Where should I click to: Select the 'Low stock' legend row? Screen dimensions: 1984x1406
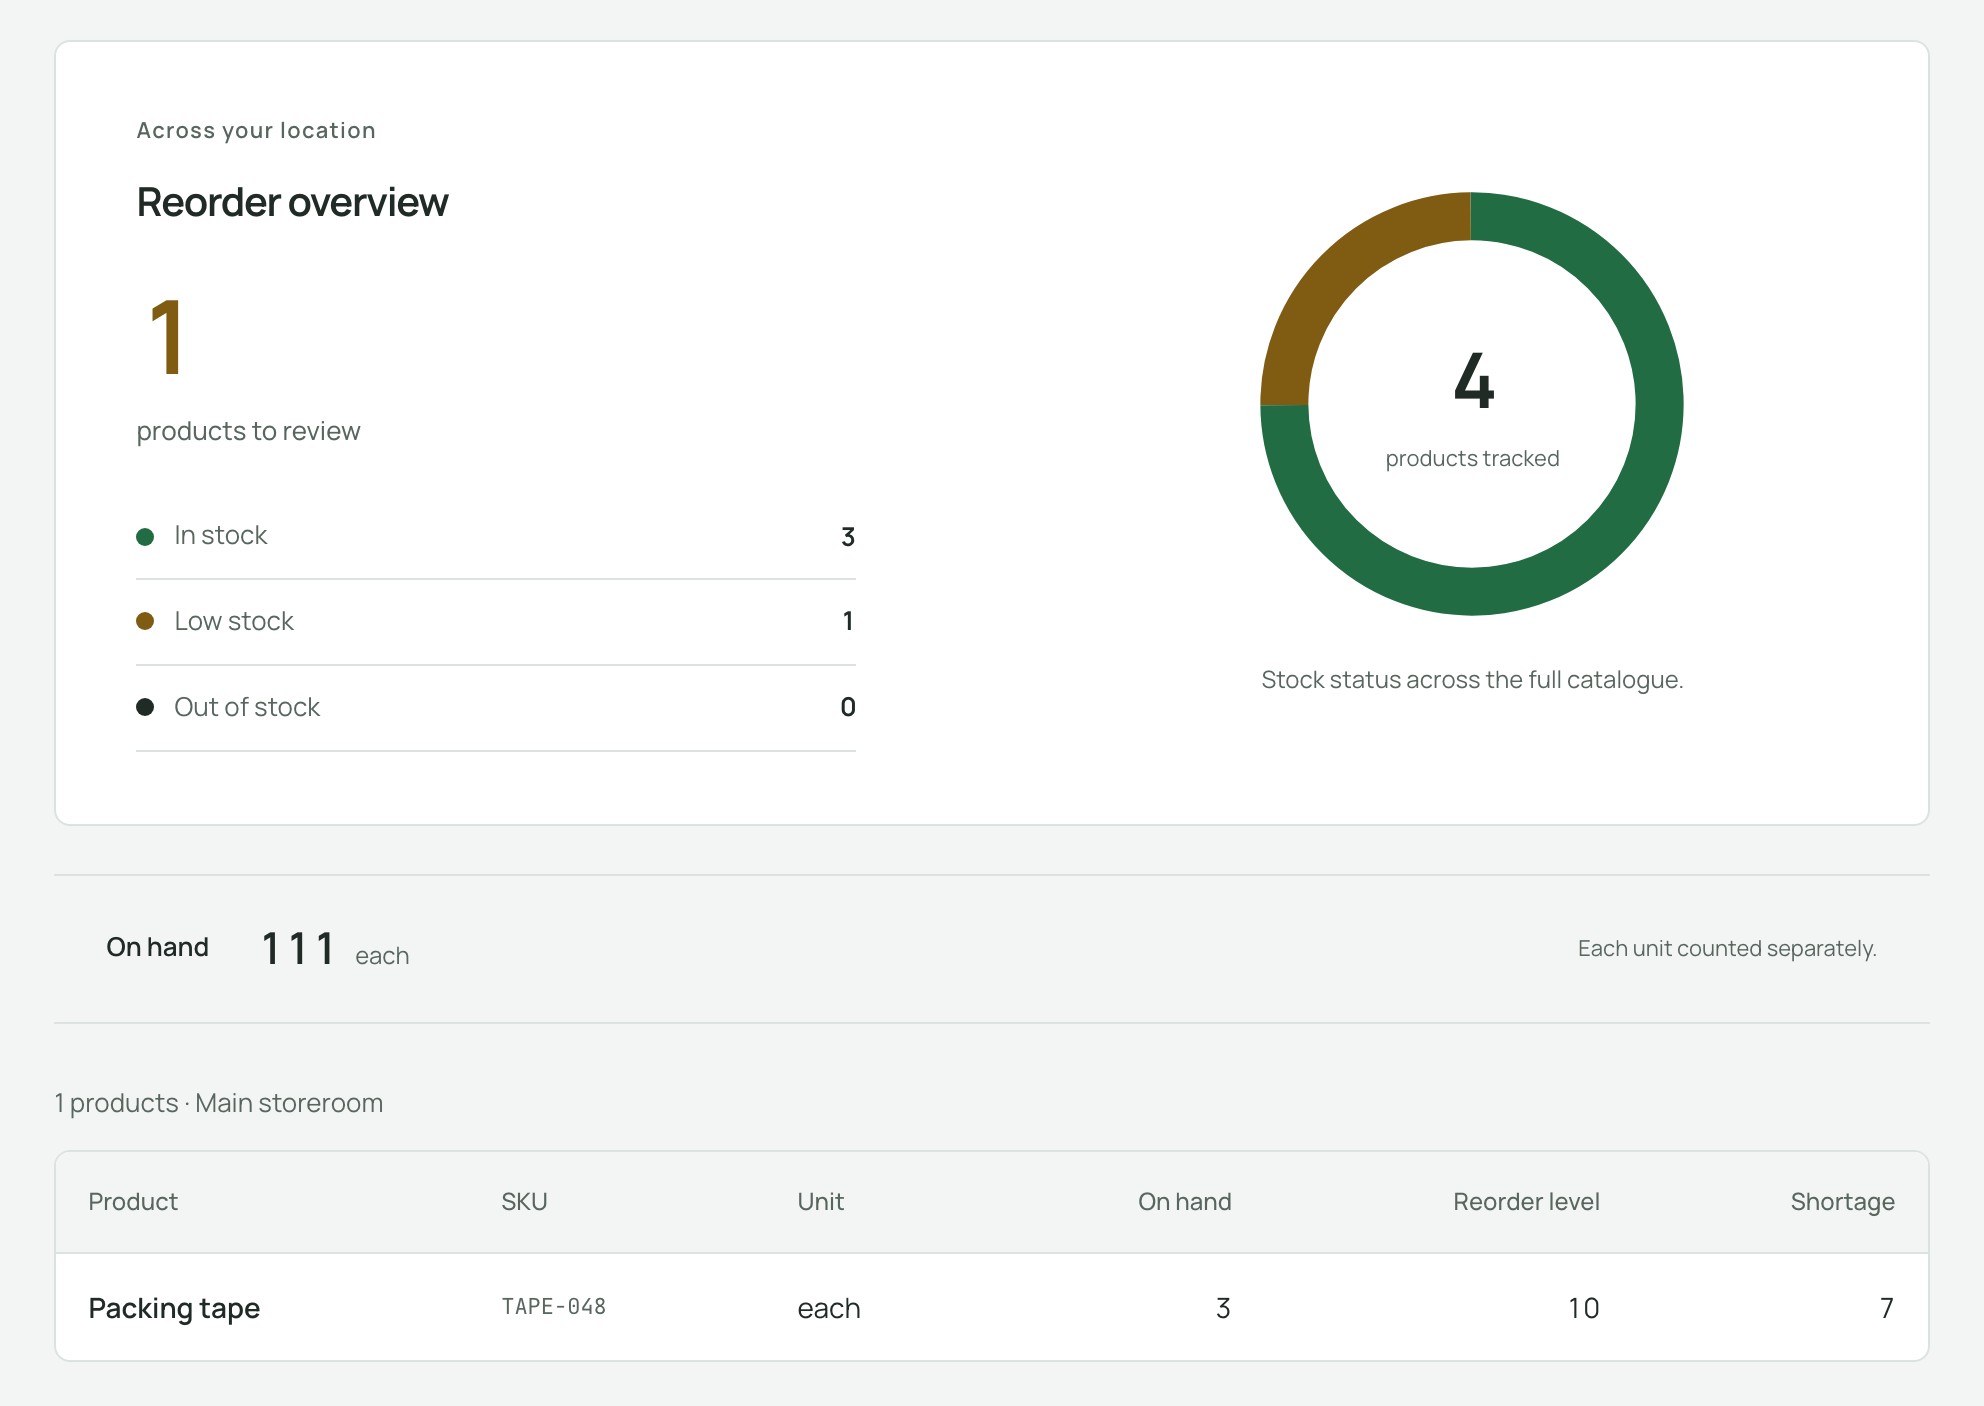click(496, 622)
